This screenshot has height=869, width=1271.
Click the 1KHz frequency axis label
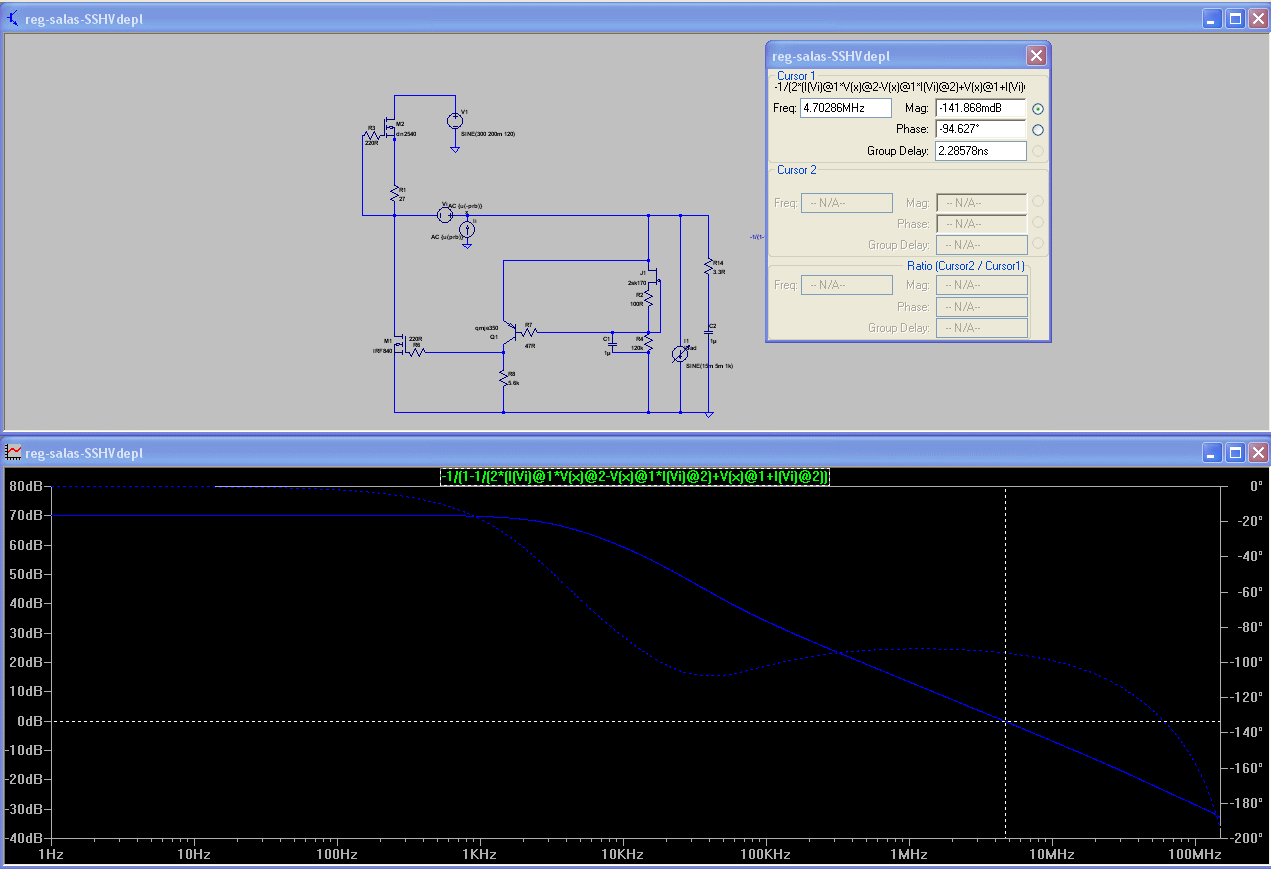[479, 855]
